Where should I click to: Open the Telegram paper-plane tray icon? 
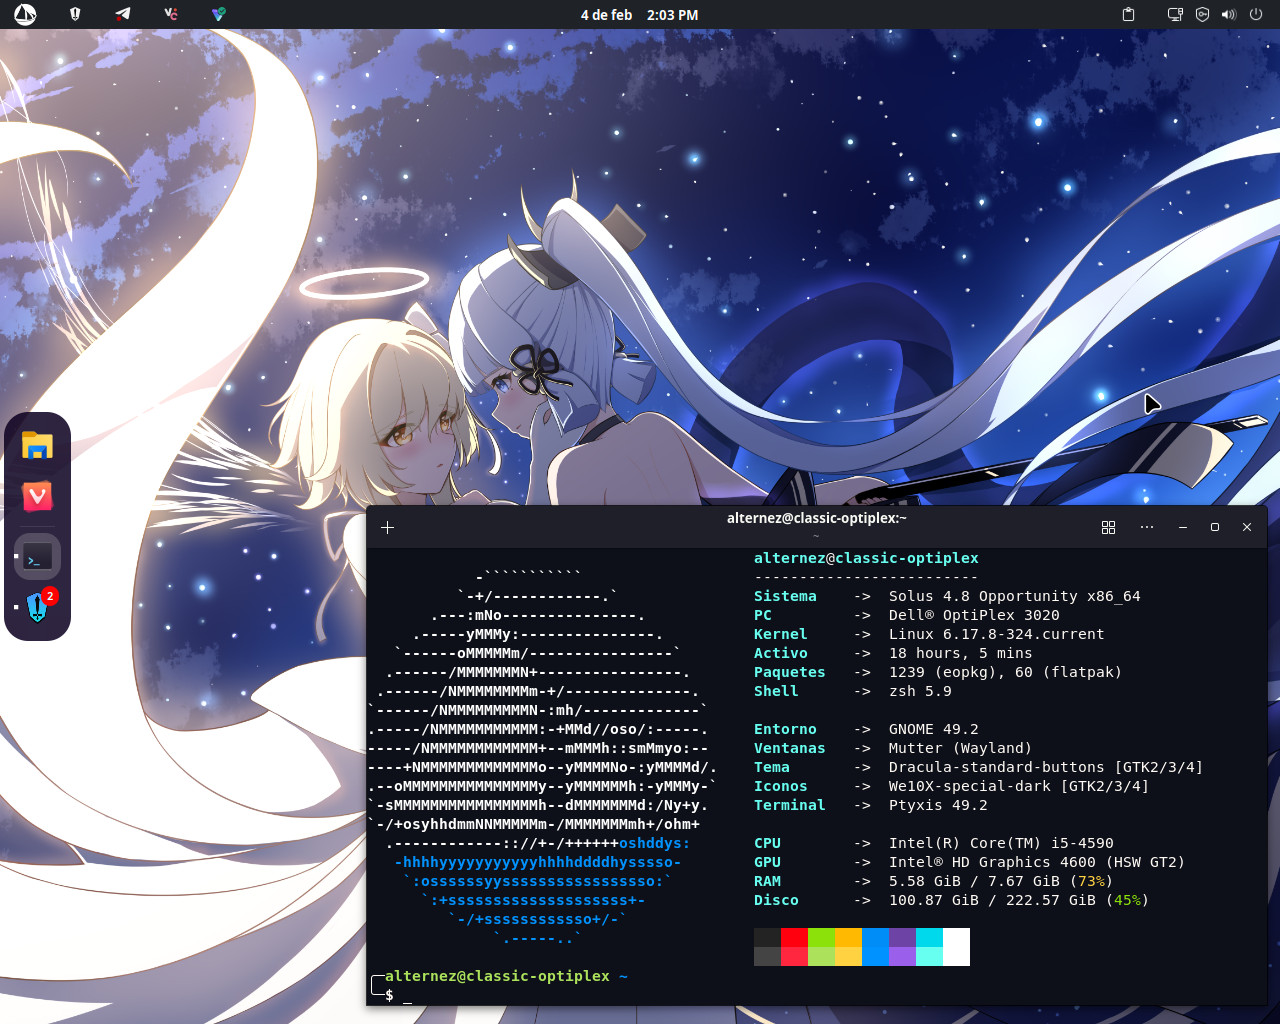[x=122, y=14]
